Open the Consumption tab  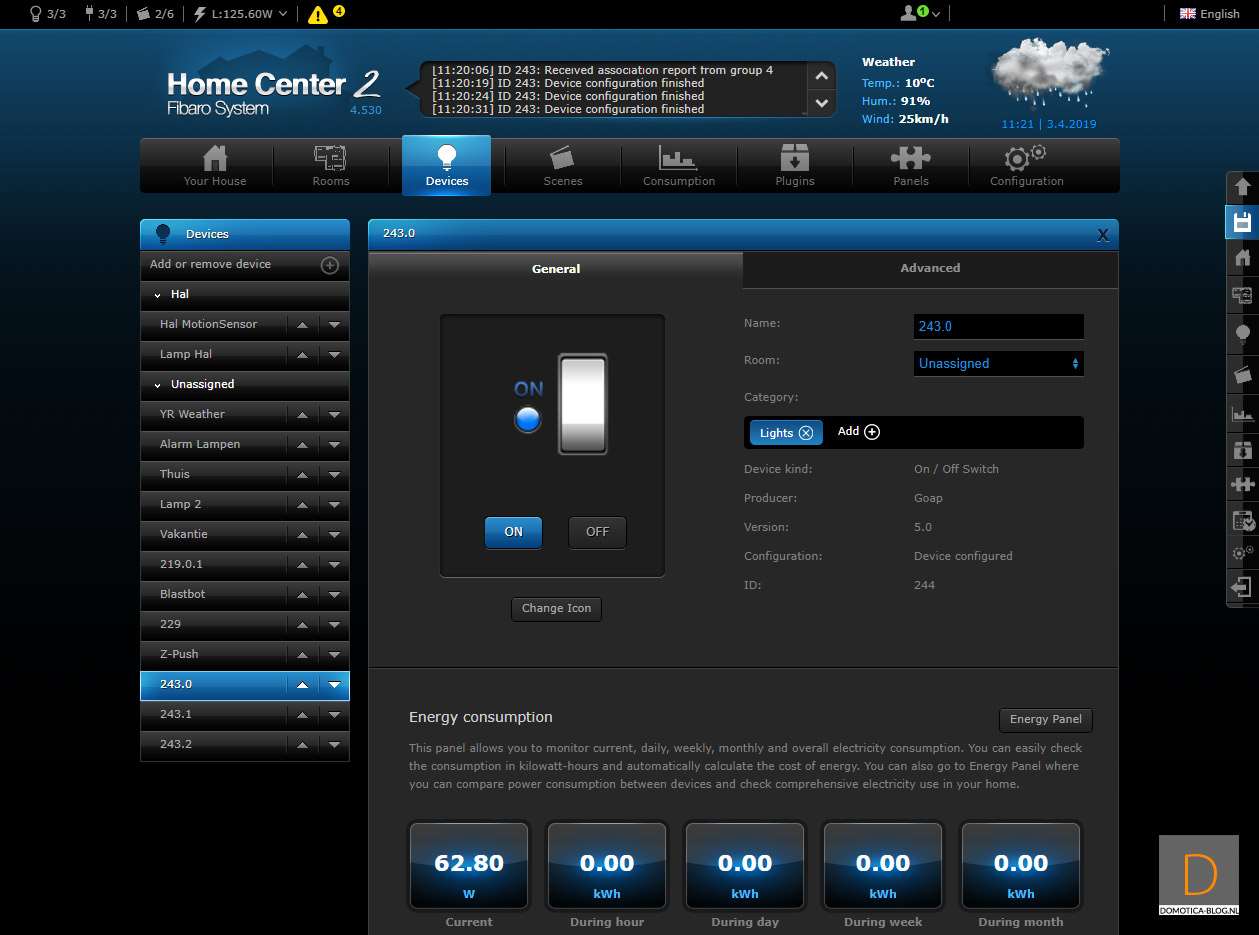pyautogui.click(x=678, y=165)
